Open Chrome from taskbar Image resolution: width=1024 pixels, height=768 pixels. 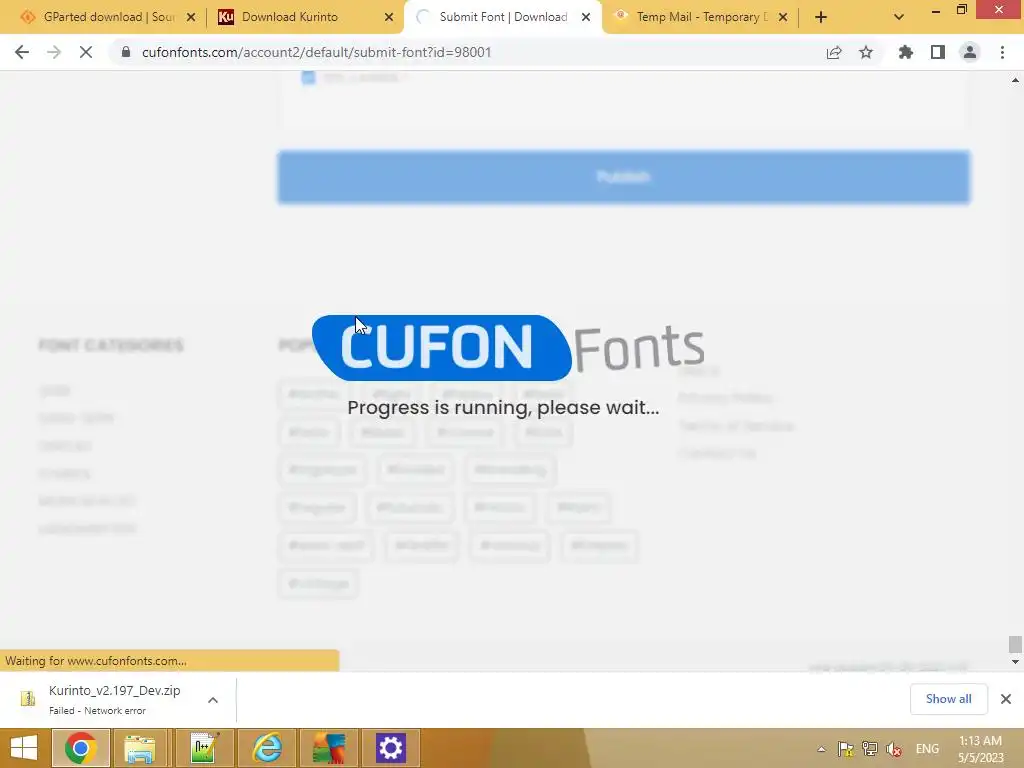pos(80,748)
